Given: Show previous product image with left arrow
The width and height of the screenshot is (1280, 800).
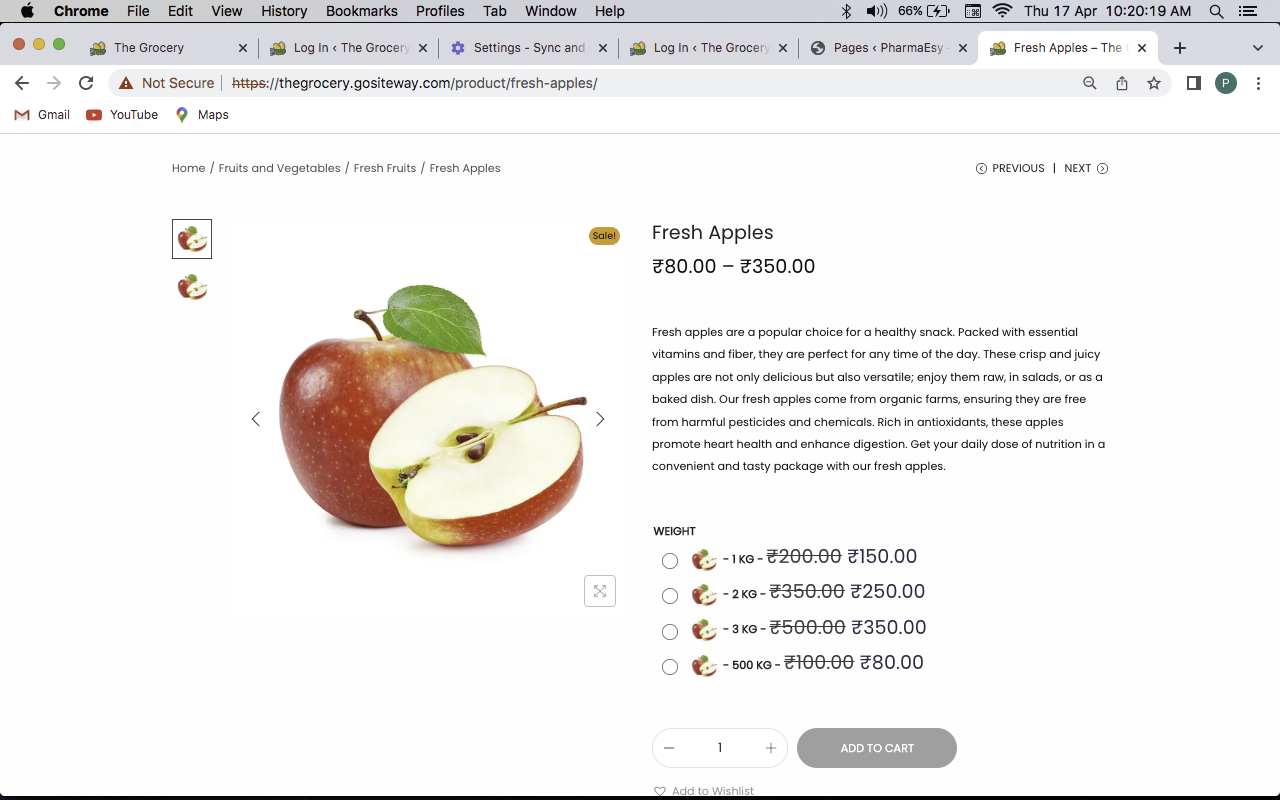Looking at the screenshot, I should pyautogui.click(x=255, y=419).
